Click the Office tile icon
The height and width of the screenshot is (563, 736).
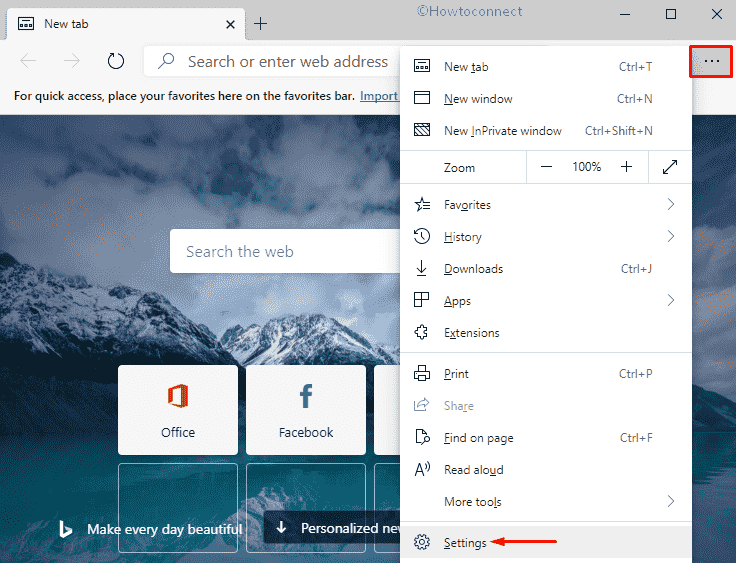click(178, 397)
